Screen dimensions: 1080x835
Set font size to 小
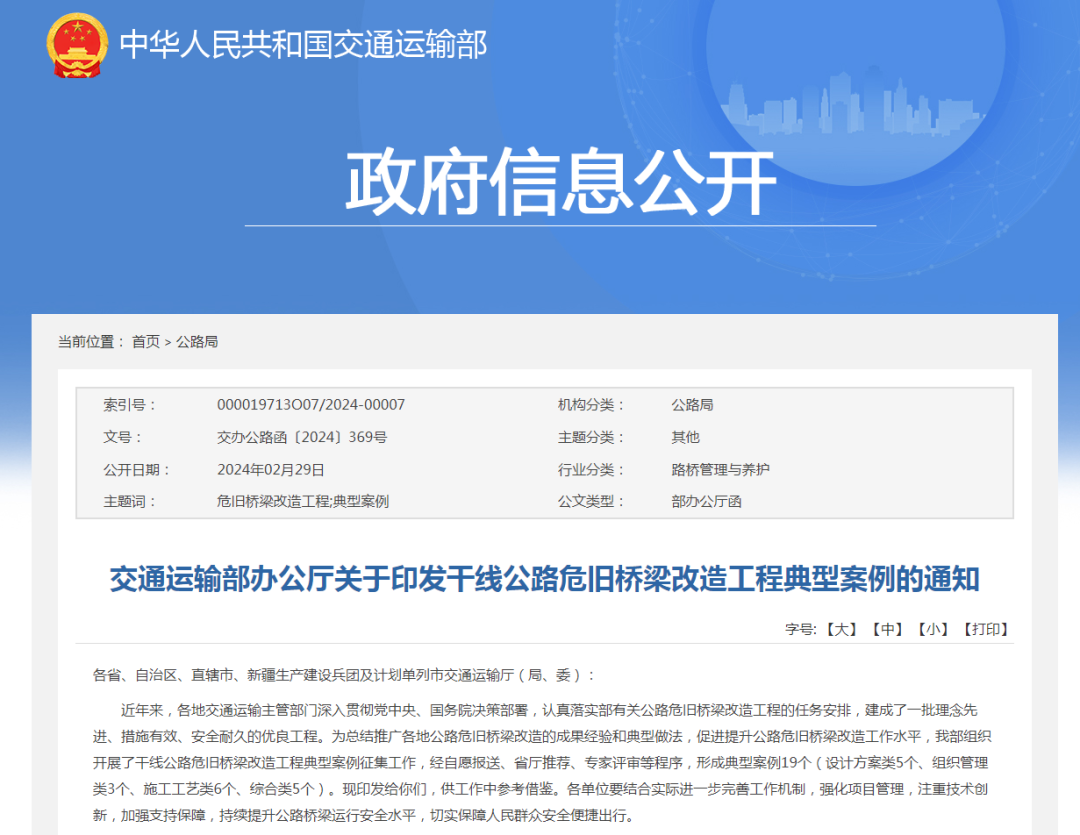click(933, 629)
